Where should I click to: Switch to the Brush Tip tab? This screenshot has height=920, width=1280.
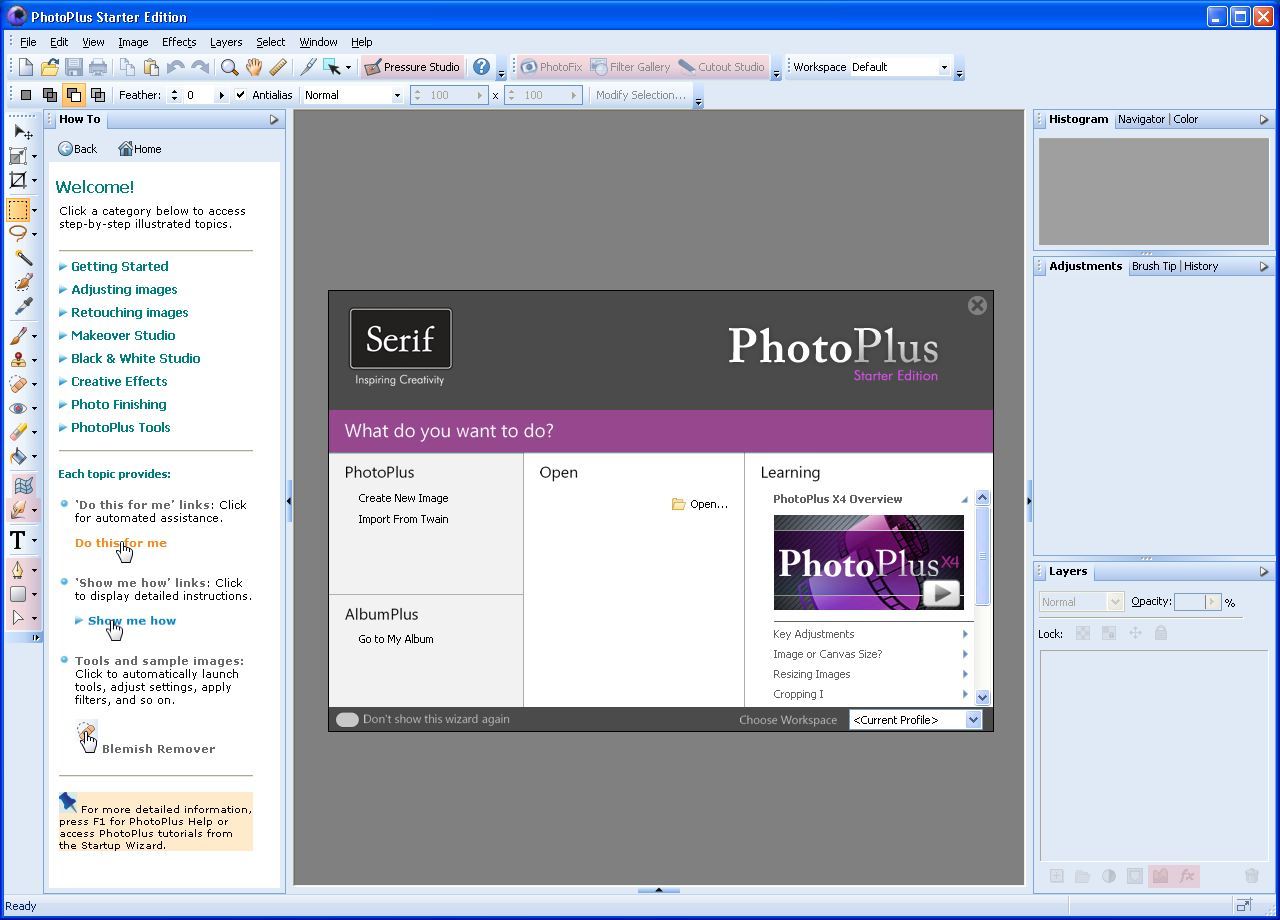point(1154,266)
